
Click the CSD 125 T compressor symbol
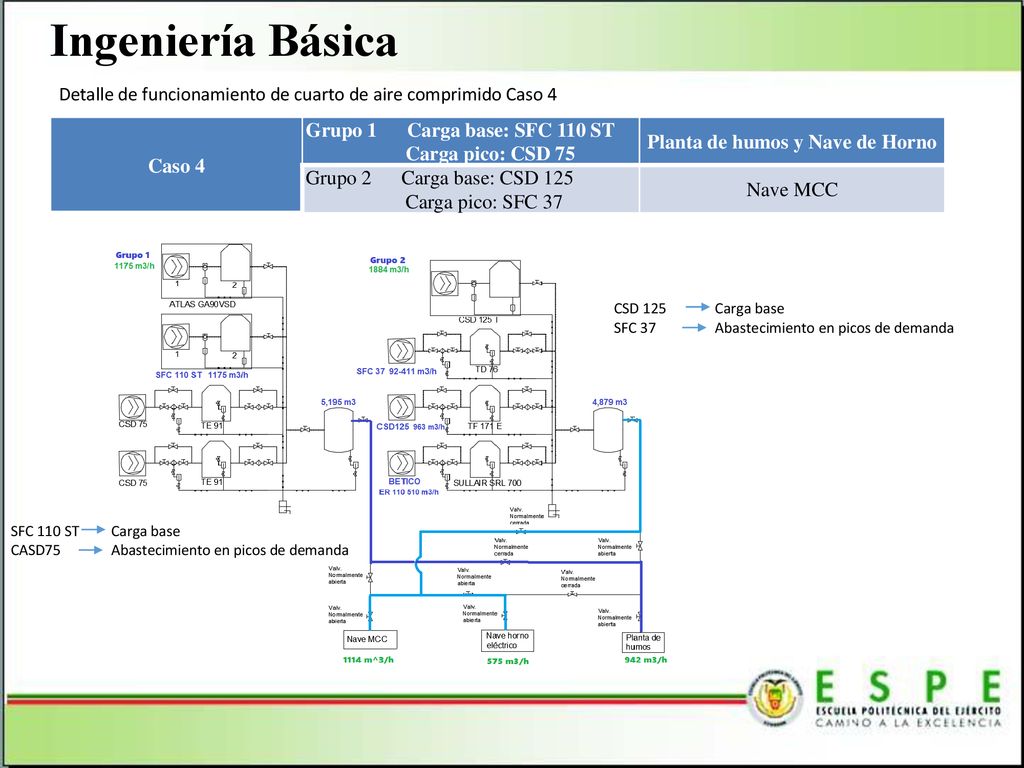(445, 283)
